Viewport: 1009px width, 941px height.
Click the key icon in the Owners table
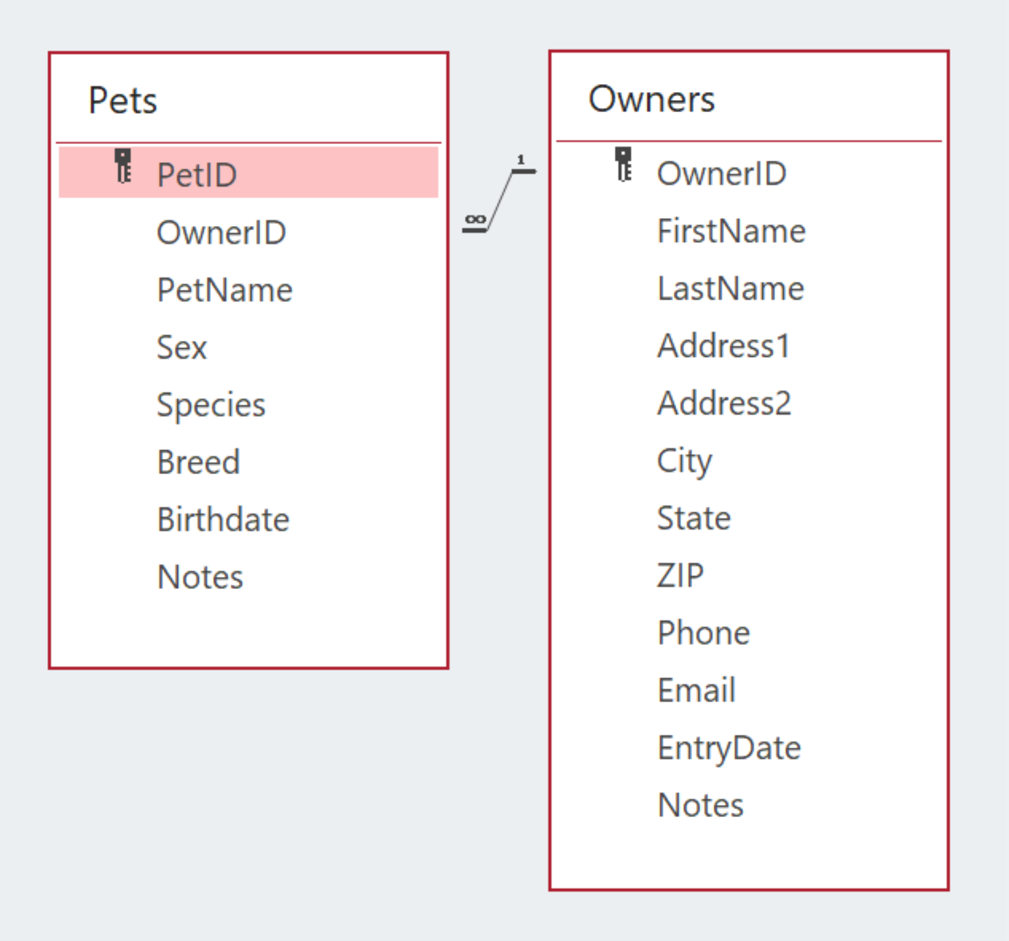[x=623, y=164]
